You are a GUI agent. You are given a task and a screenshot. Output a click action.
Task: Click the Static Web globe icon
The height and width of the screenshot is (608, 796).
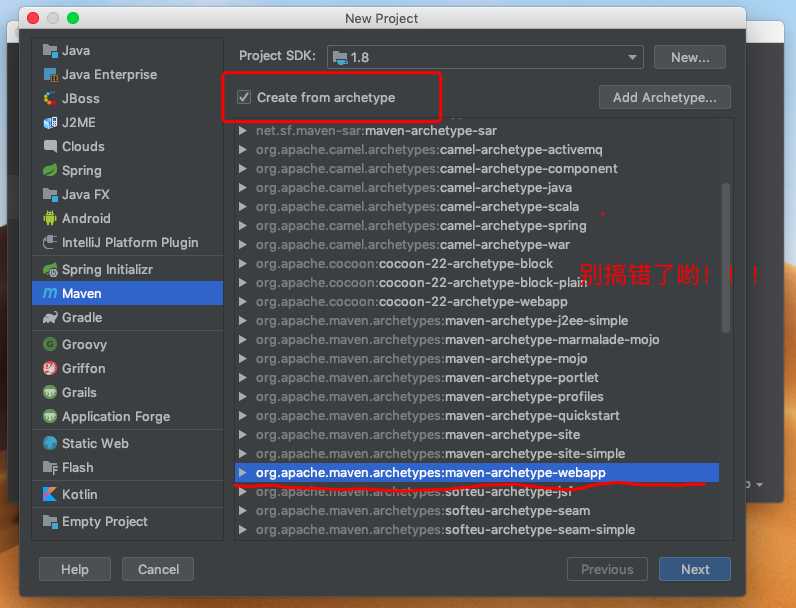50,444
